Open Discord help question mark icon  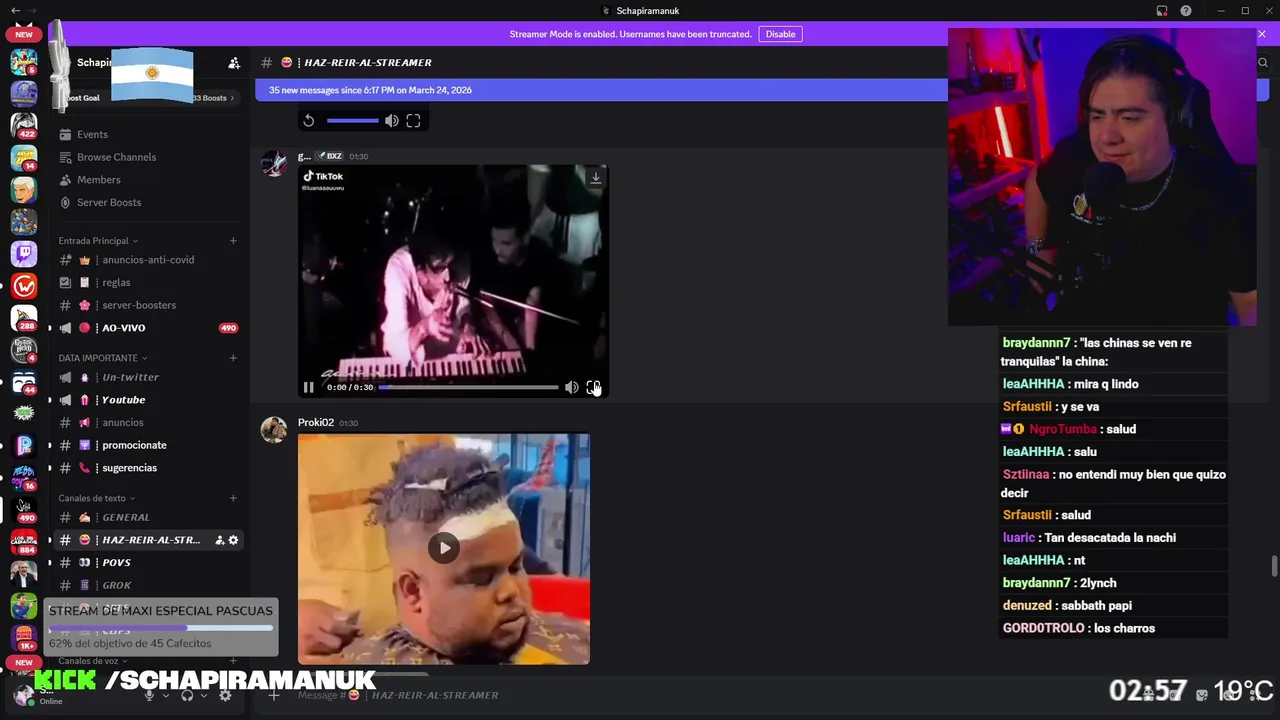coord(1186,11)
